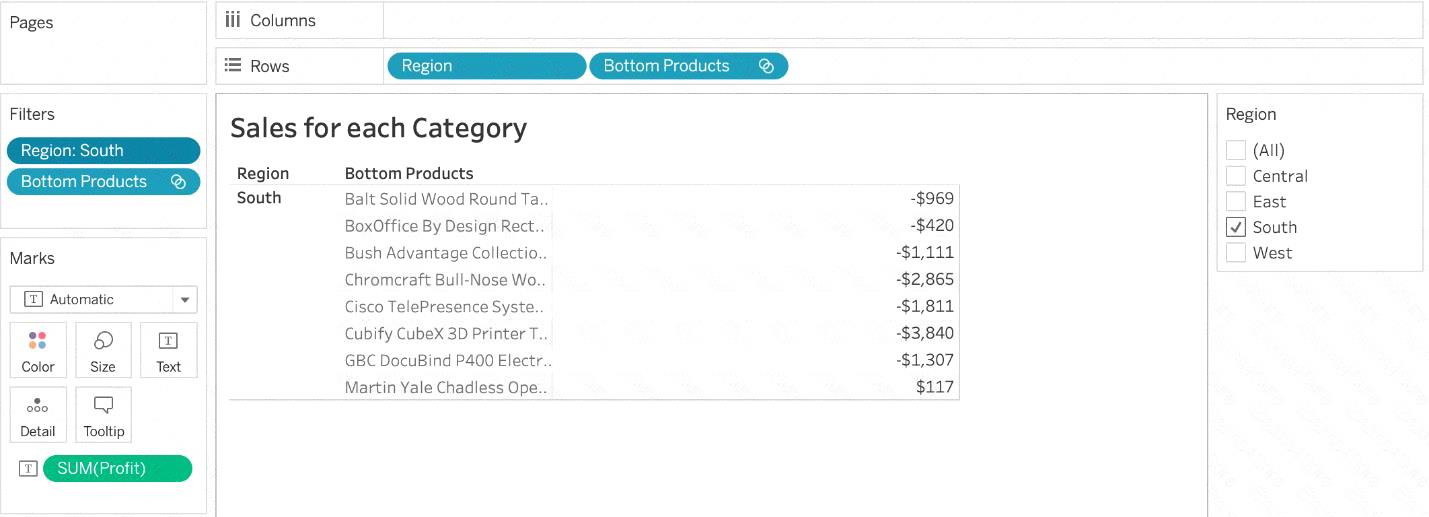Click text icon beside SUM(Profit) pill

(29, 469)
